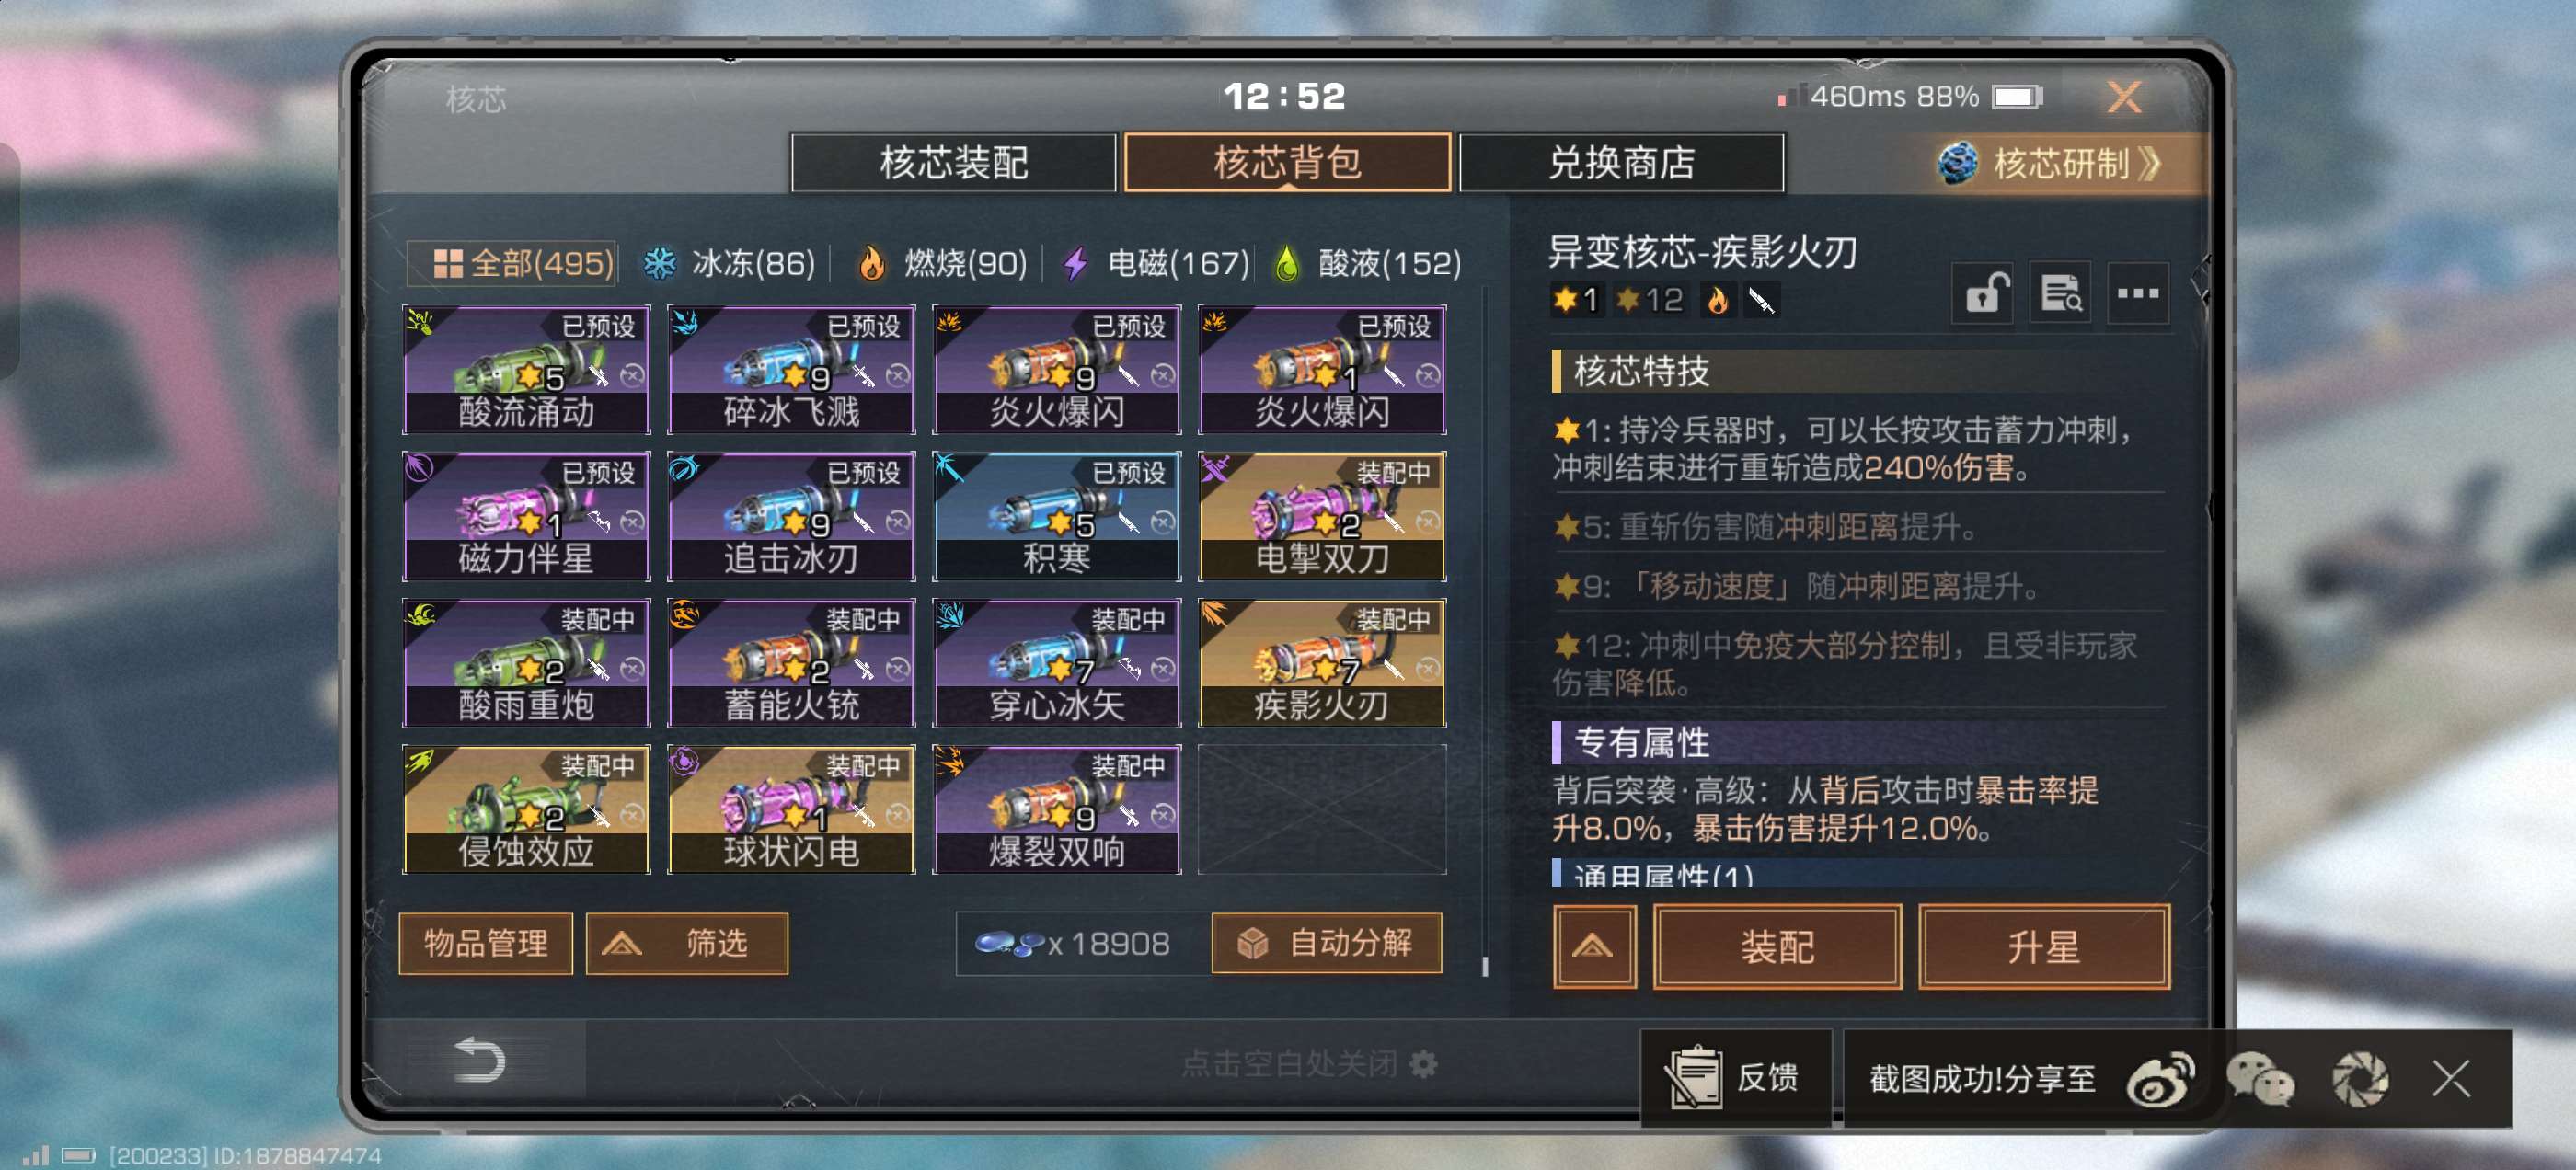
Task: Switch to the 兑换商店 tab
Action: tap(1621, 162)
